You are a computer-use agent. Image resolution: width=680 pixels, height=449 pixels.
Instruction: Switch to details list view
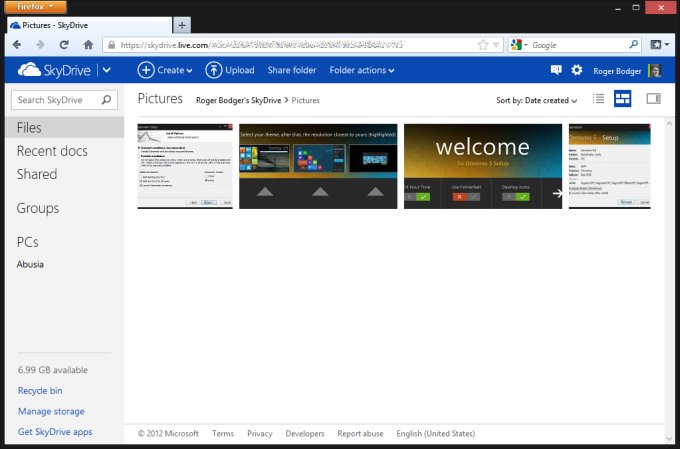(599, 99)
